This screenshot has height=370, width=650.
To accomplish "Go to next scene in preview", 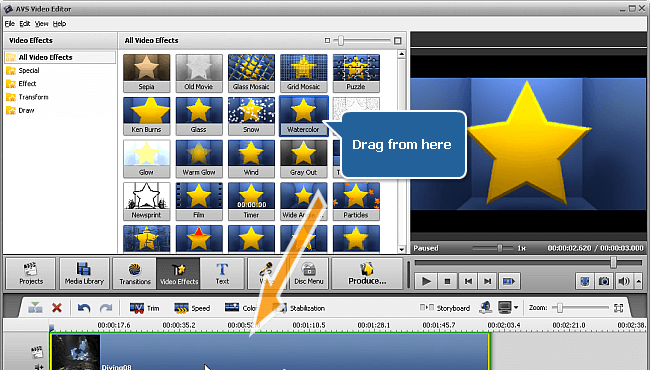I will click(x=509, y=281).
